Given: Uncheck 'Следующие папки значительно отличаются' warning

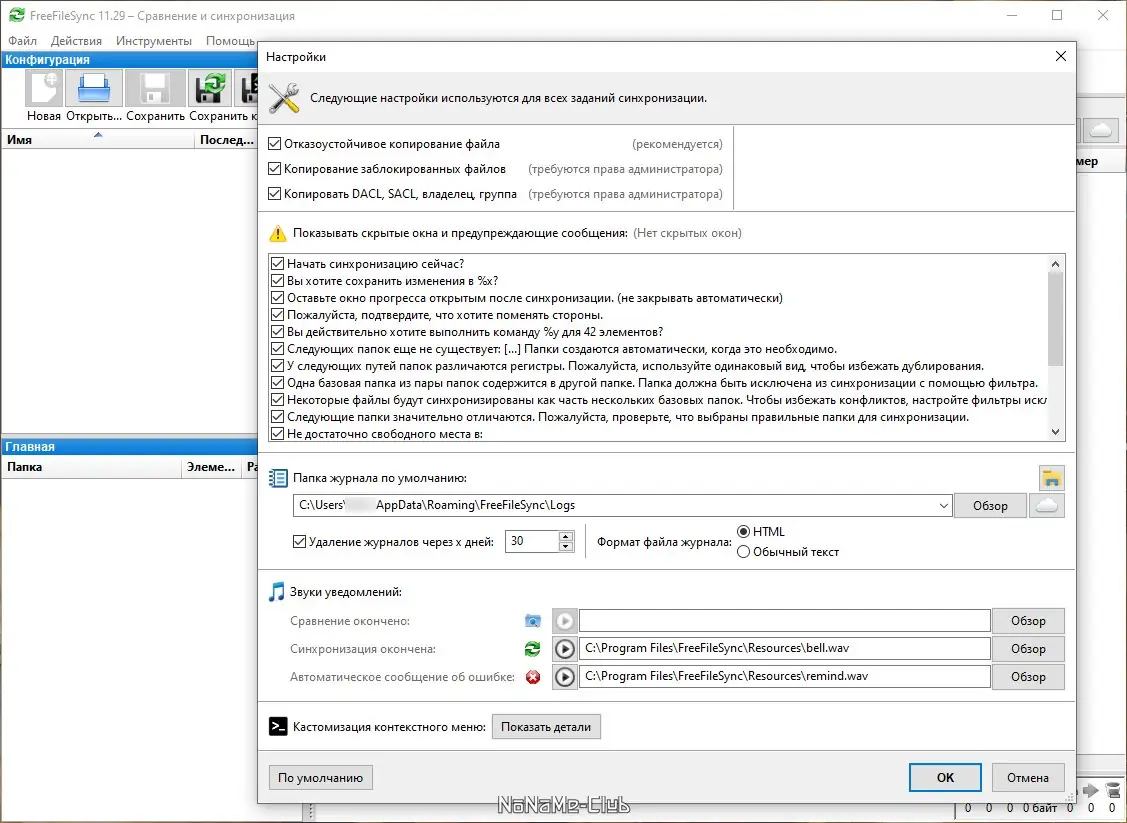Looking at the screenshot, I should pos(277,417).
